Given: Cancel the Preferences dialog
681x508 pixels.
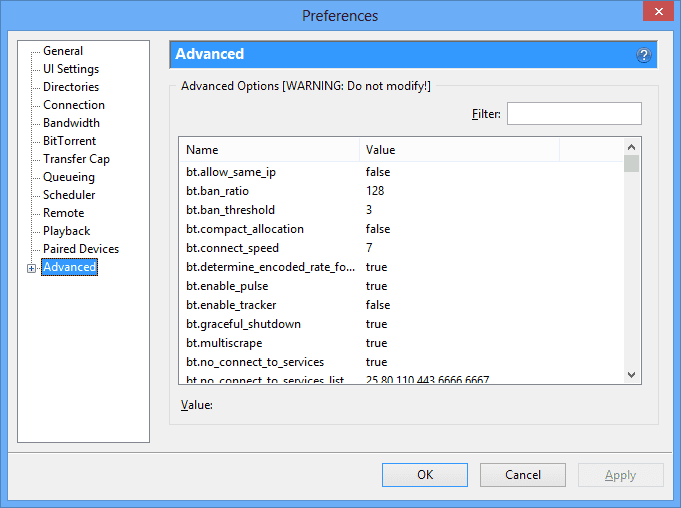Looking at the screenshot, I should coord(522,475).
